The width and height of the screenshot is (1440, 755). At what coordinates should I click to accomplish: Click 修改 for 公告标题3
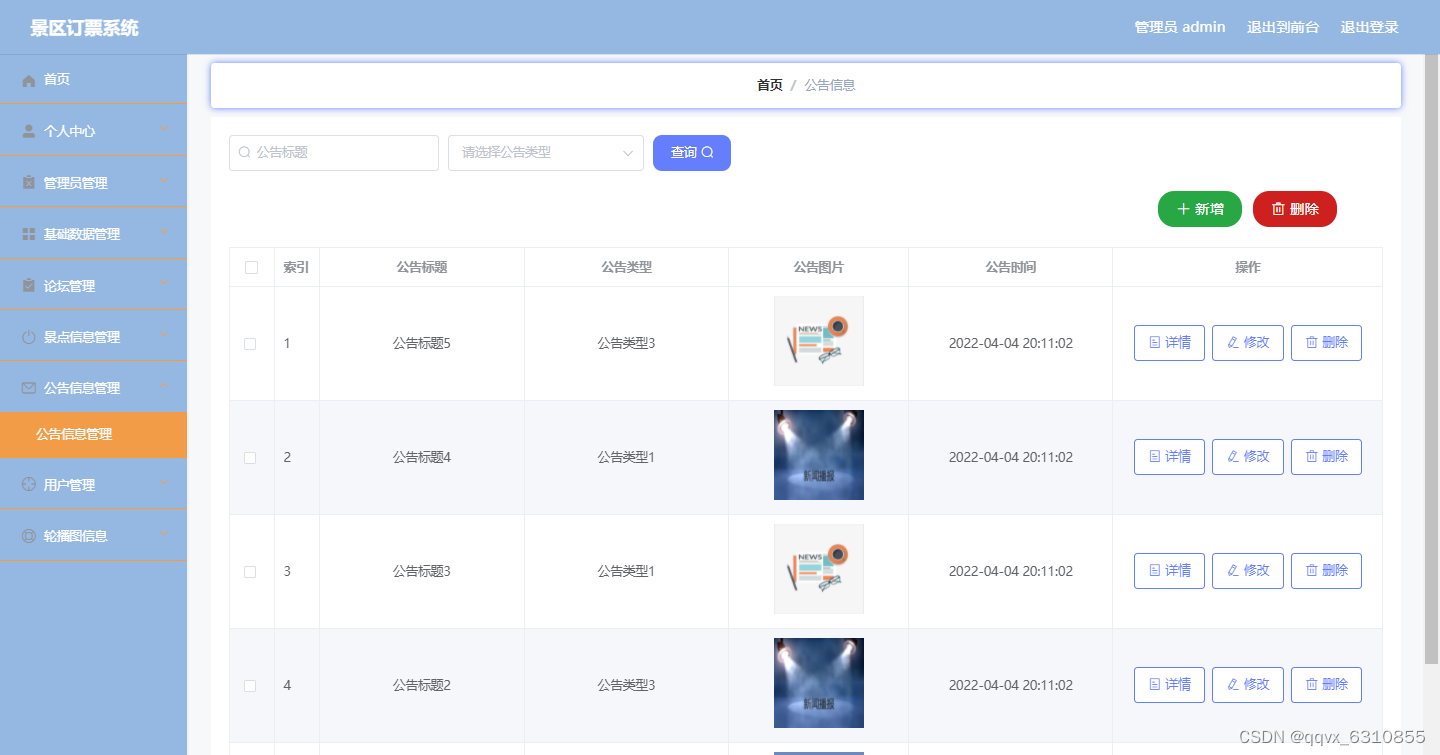click(x=1248, y=571)
